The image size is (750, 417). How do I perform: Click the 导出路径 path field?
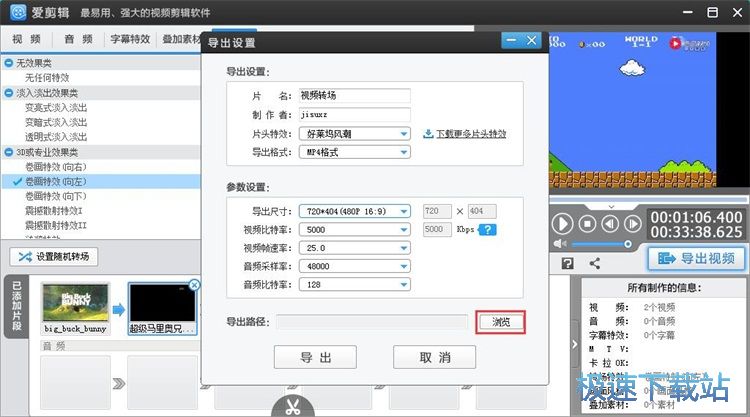pos(372,322)
